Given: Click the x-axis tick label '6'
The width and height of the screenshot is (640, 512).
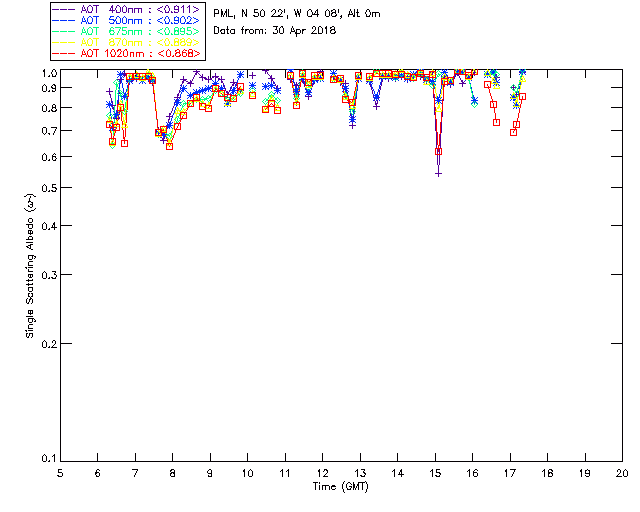Looking at the screenshot, I should click(98, 473).
